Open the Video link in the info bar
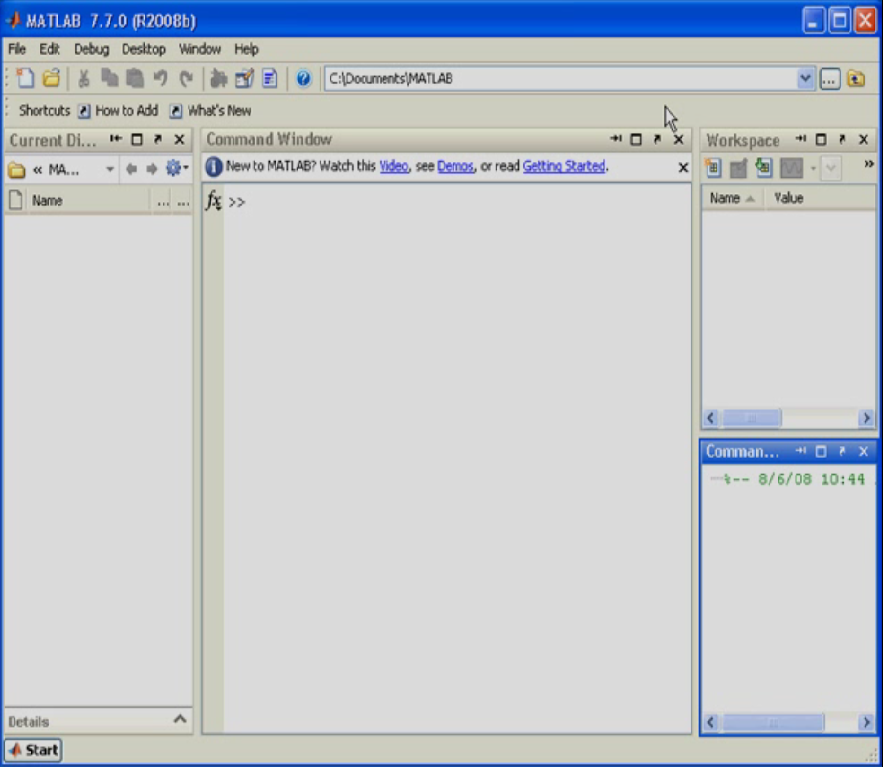The image size is (883, 768). (x=394, y=166)
